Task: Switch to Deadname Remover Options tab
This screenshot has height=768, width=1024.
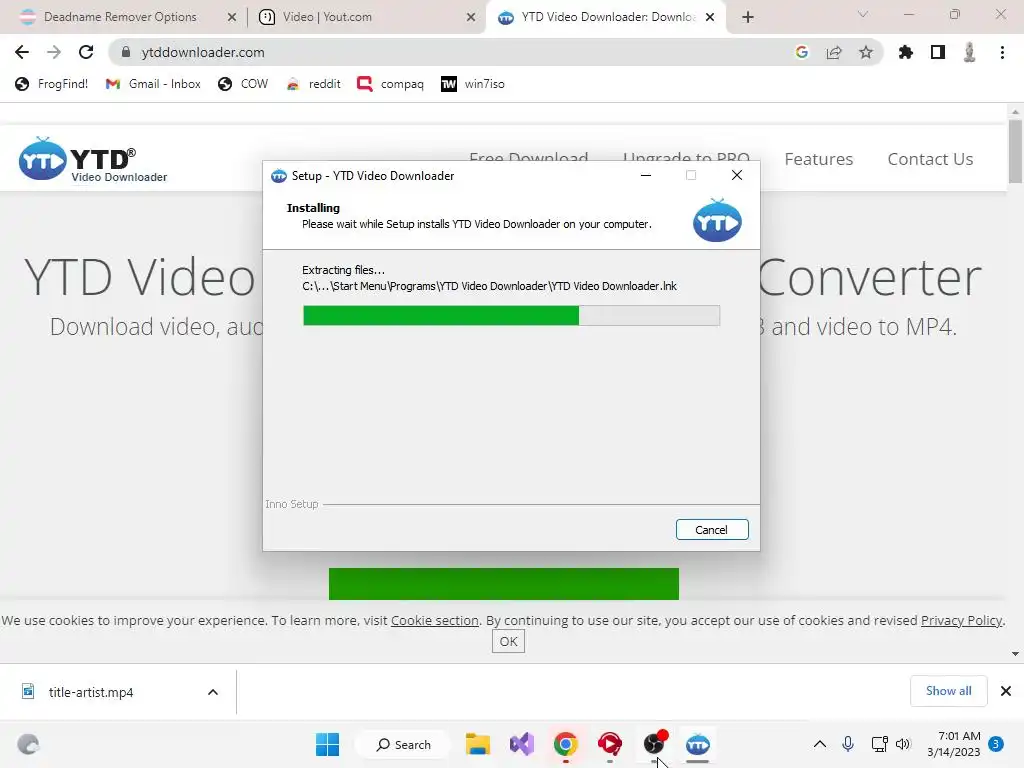Action: [x=120, y=17]
